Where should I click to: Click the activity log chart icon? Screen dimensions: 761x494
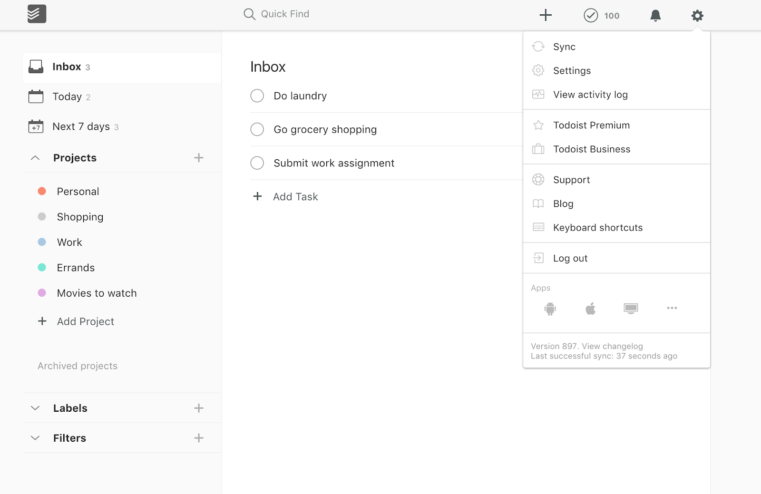[538, 94]
